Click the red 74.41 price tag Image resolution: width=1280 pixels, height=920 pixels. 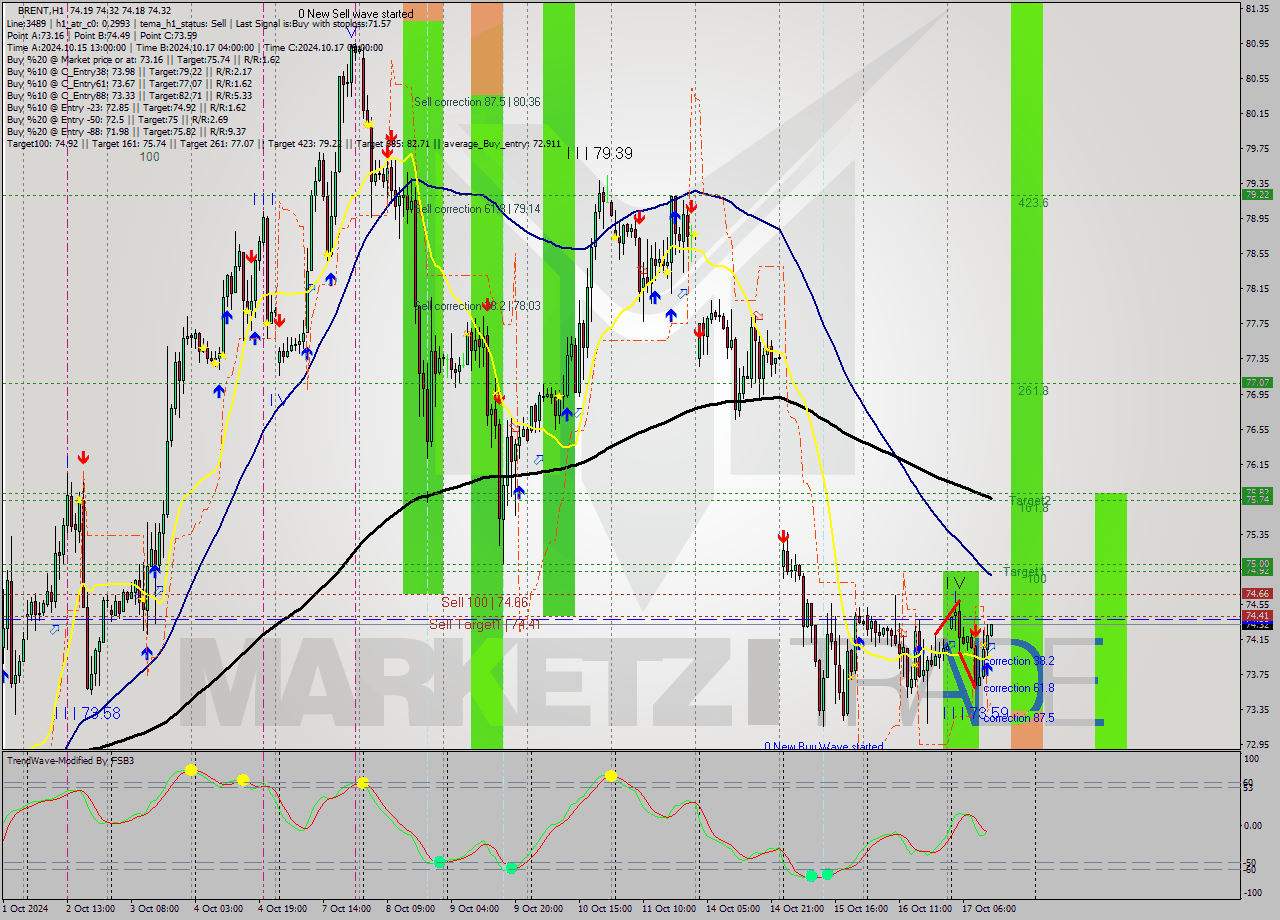(1256, 616)
